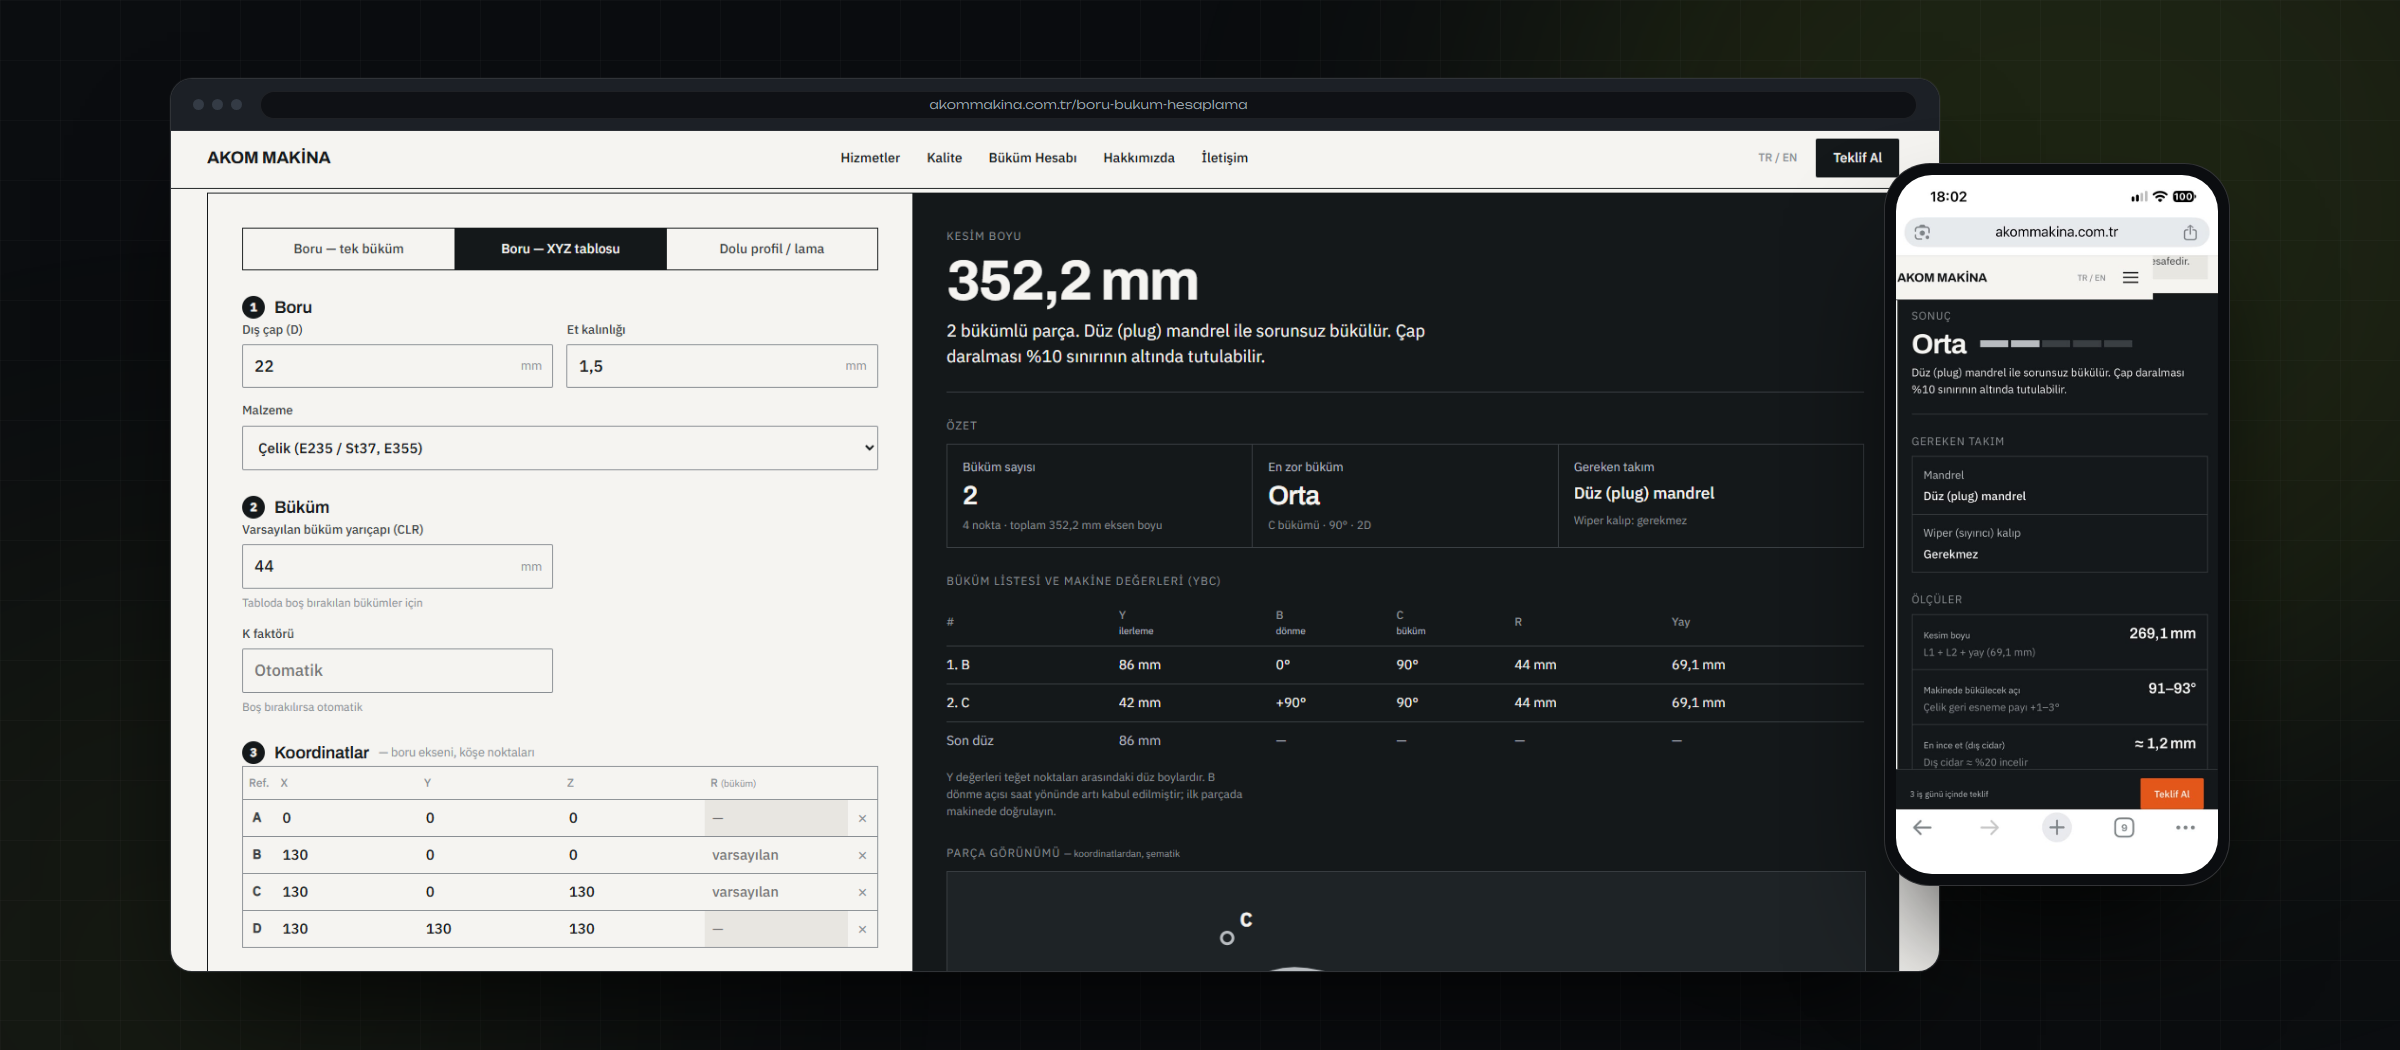
Task: Open the hamburger menu on the phone
Action: pyautogui.click(x=2131, y=278)
